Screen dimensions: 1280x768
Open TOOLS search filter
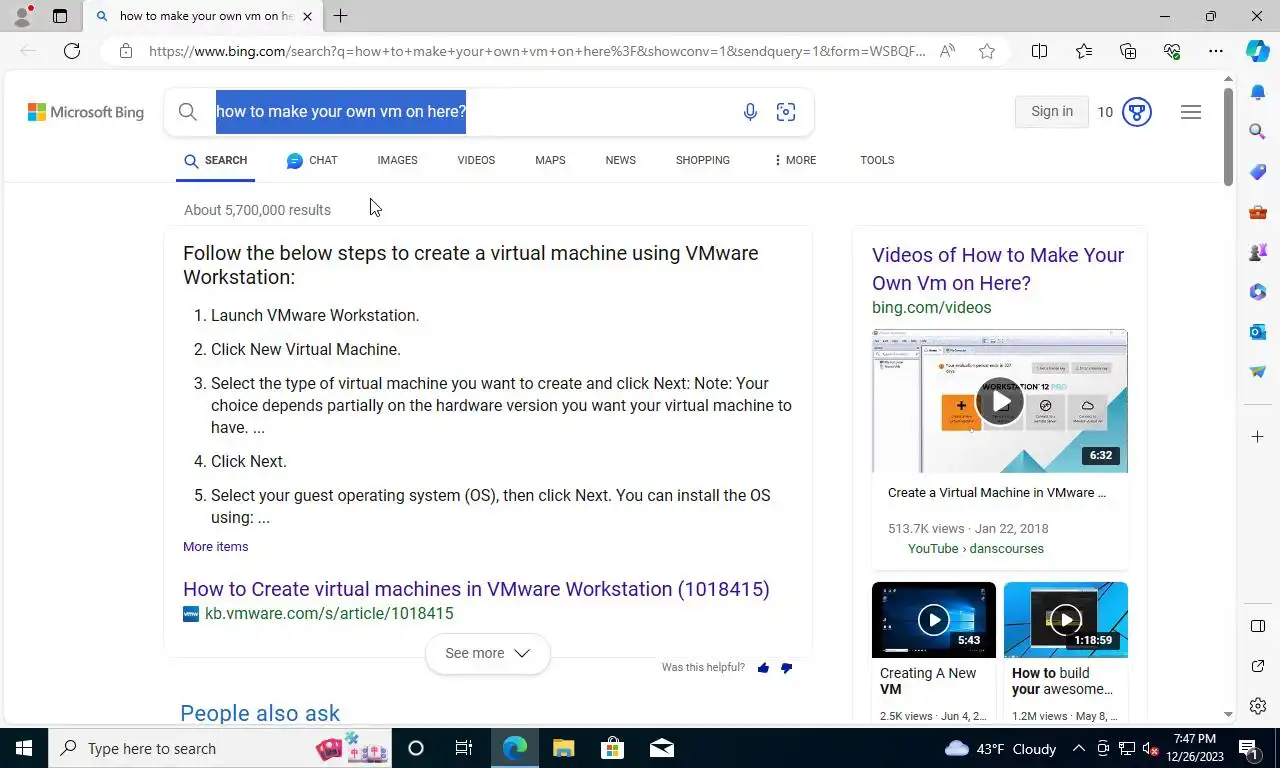tap(877, 160)
